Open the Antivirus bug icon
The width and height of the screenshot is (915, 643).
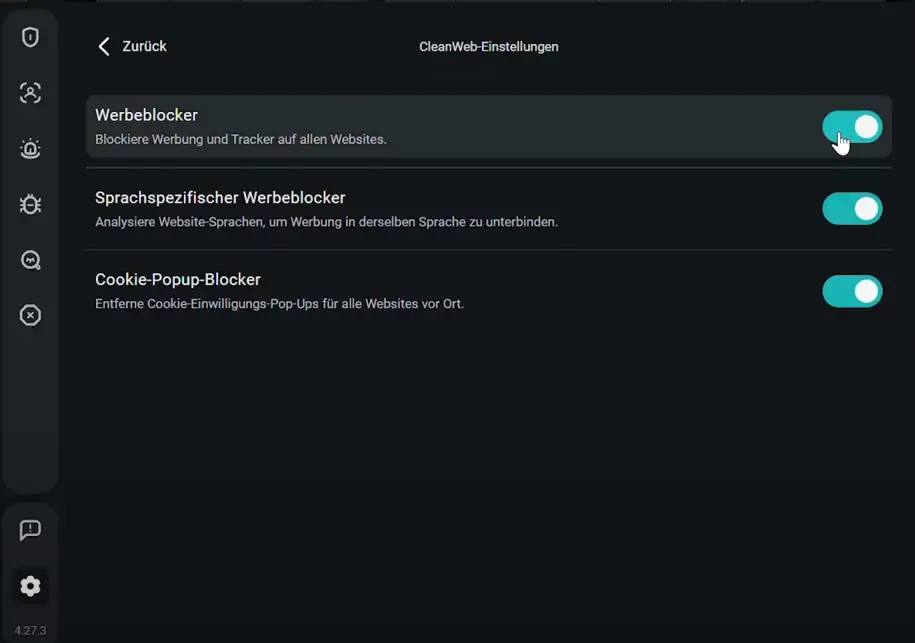pyautogui.click(x=30, y=205)
